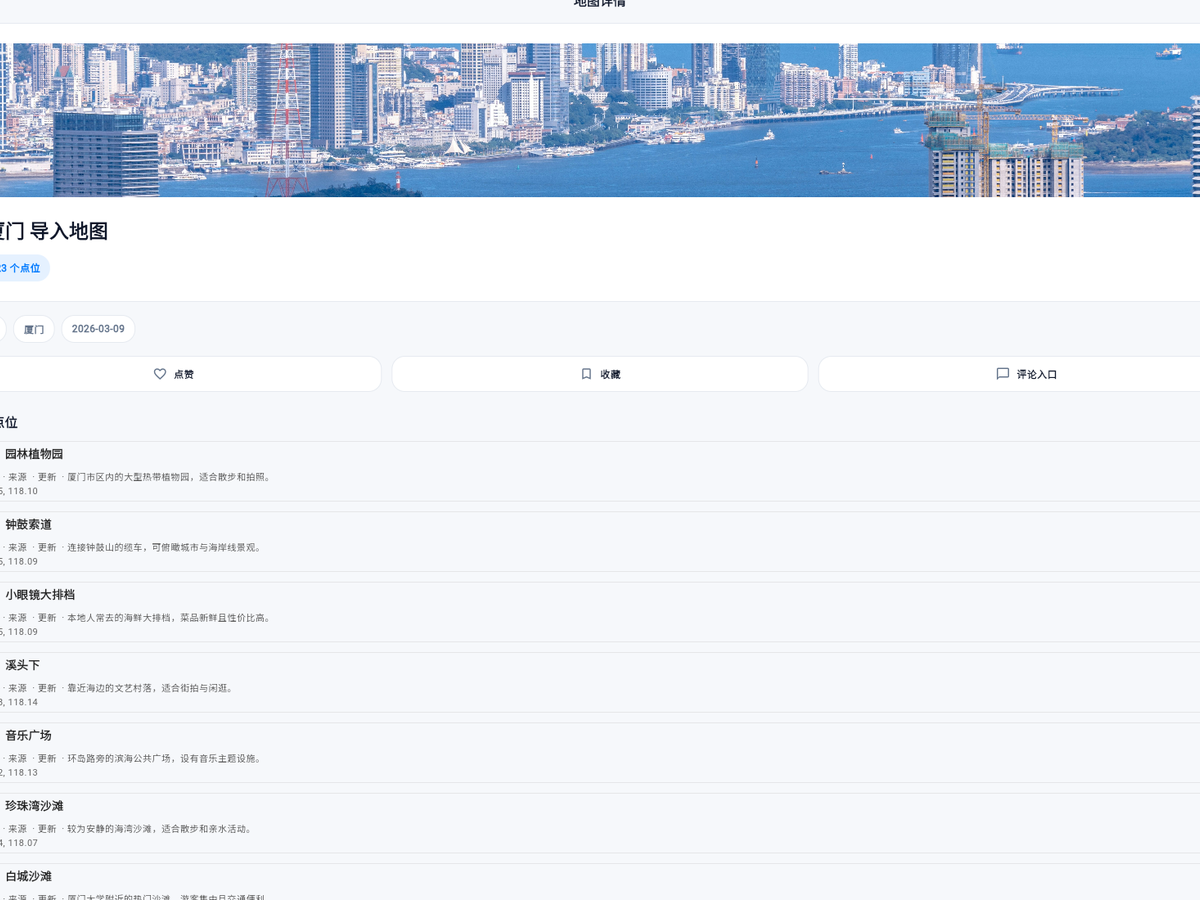
Task: Select the 溪头下 location entry
Action: (22, 665)
